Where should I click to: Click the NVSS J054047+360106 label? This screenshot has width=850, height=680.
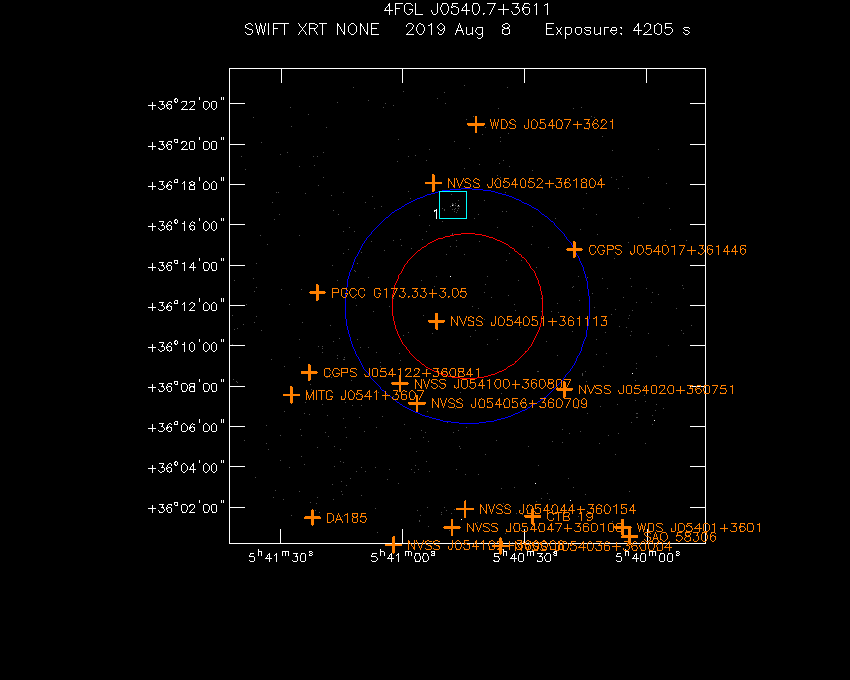[544, 528]
